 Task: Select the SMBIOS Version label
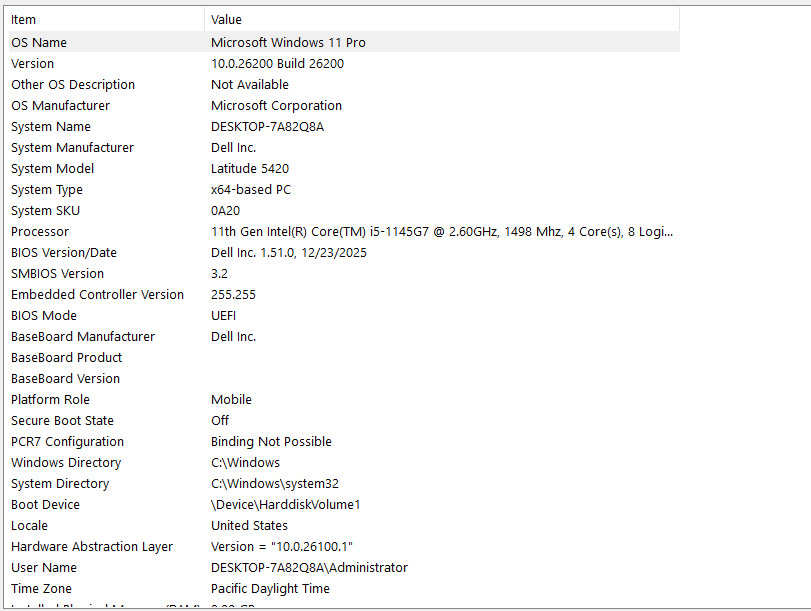57,274
